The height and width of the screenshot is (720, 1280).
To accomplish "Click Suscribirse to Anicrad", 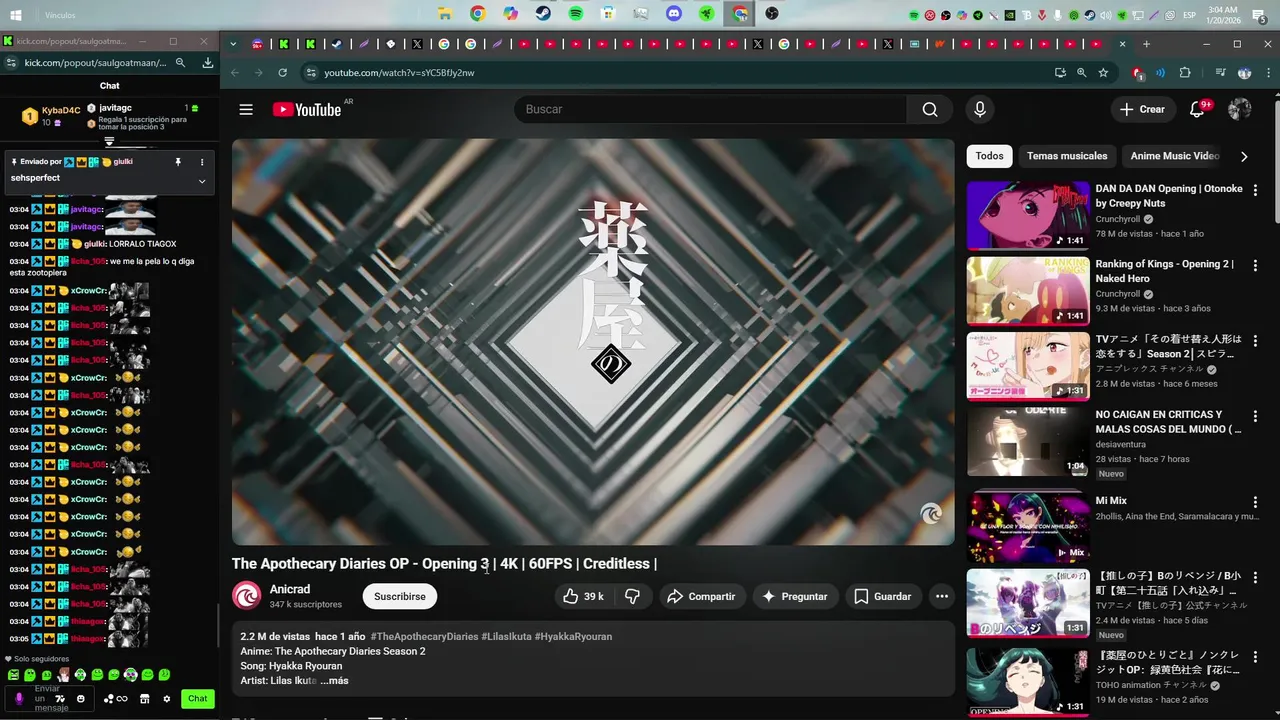I will tap(400, 596).
